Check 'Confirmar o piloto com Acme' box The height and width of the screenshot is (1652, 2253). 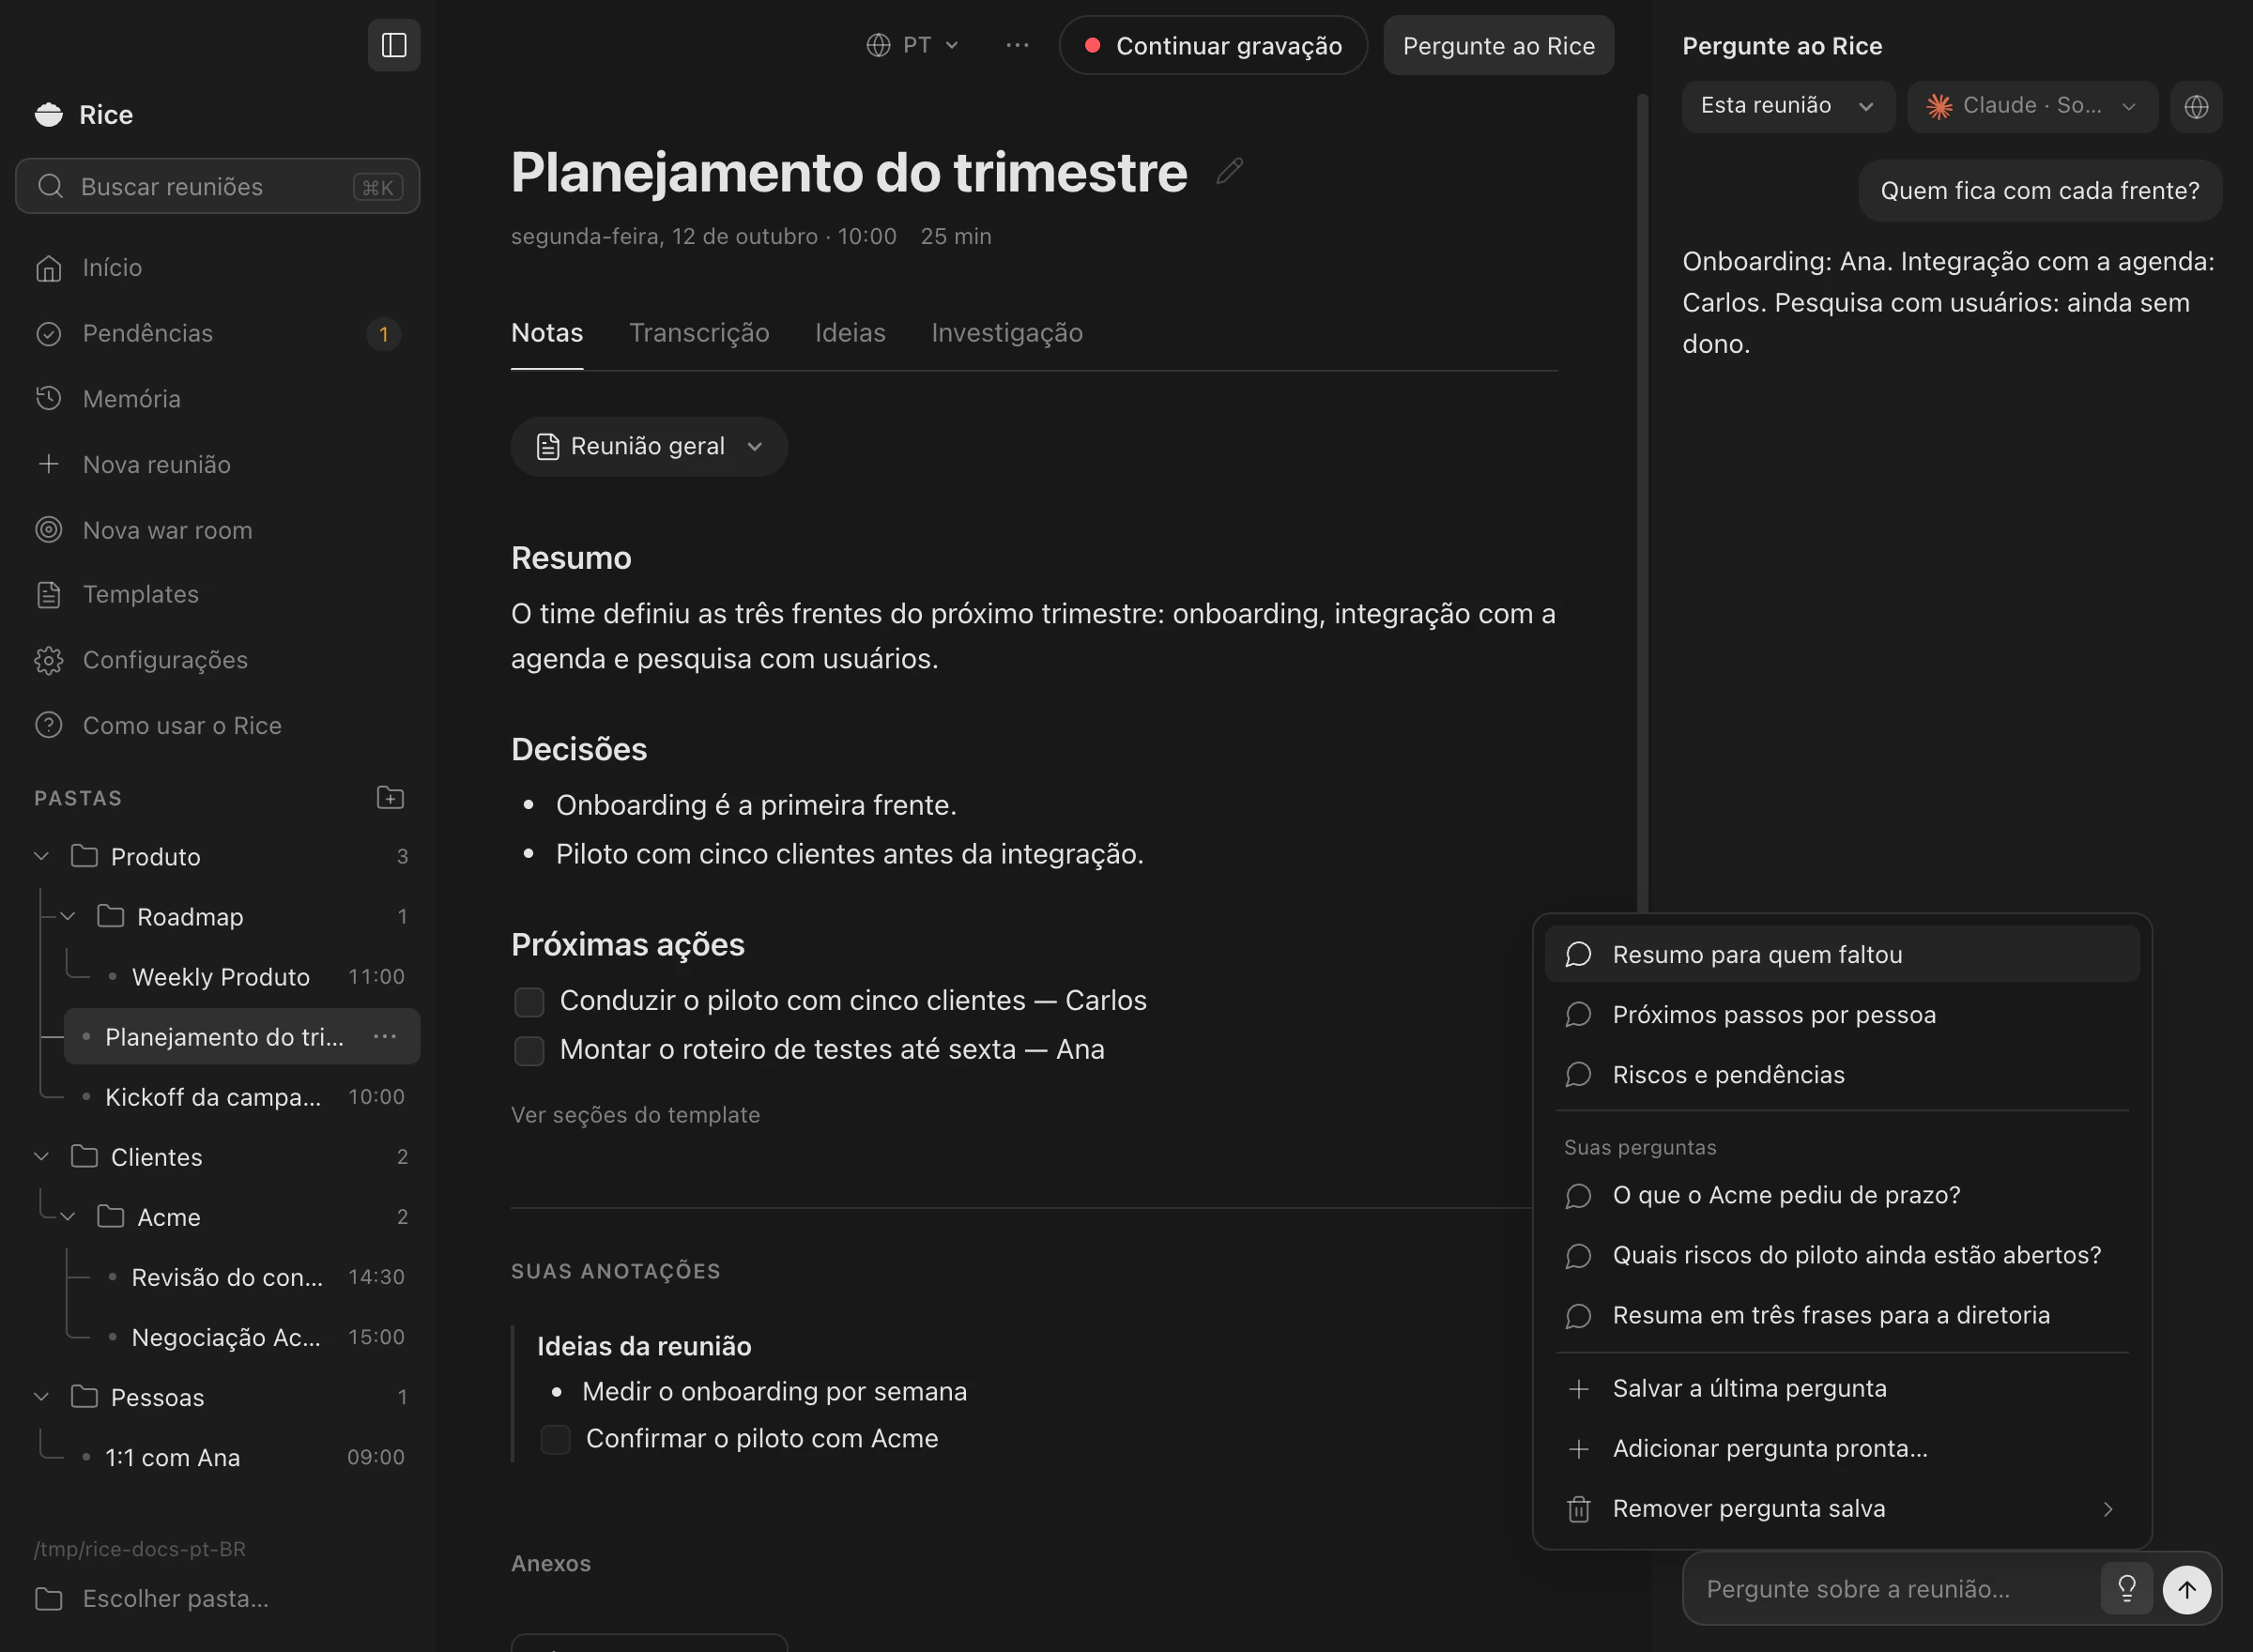pyautogui.click(x=555, y=1439)
